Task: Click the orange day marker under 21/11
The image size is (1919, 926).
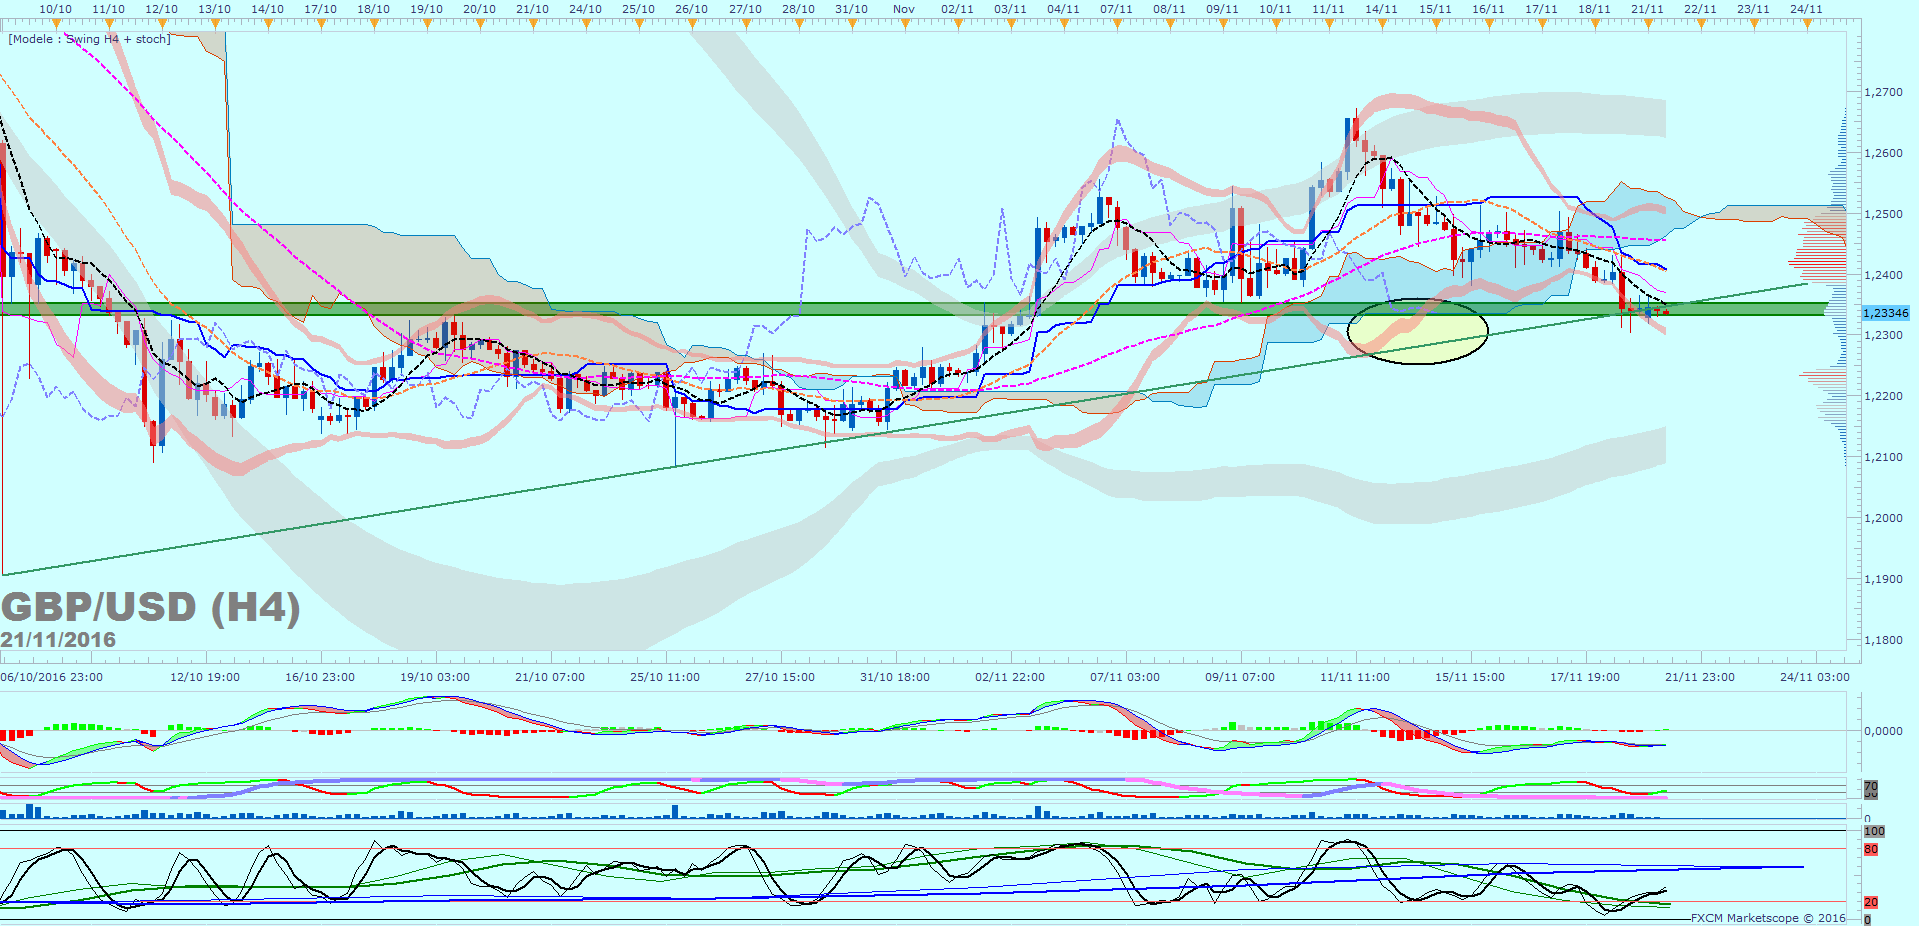Action: 1647,24
